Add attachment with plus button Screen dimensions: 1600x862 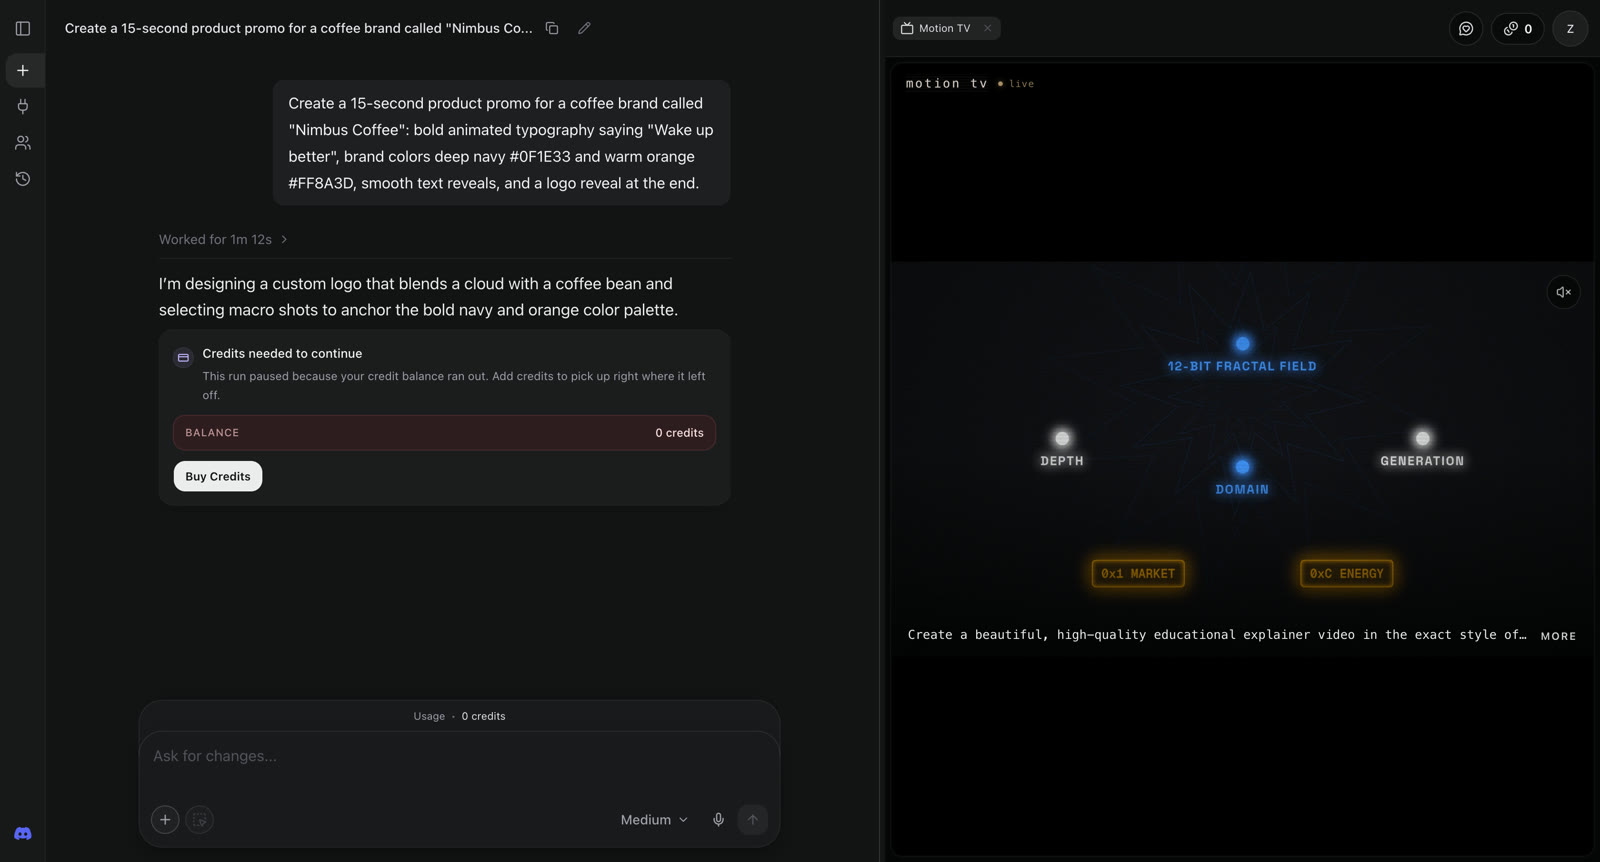tap(165, 820)
